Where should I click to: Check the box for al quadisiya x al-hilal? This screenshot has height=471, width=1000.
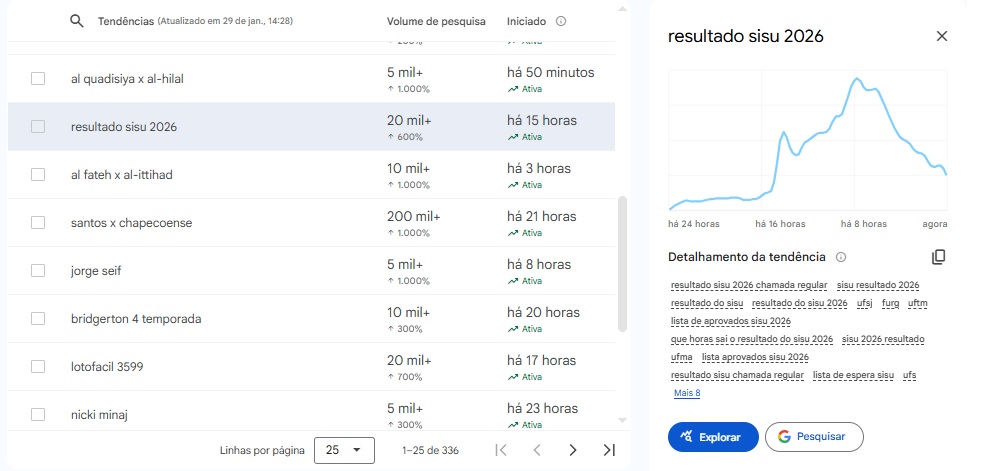(38, 79)
